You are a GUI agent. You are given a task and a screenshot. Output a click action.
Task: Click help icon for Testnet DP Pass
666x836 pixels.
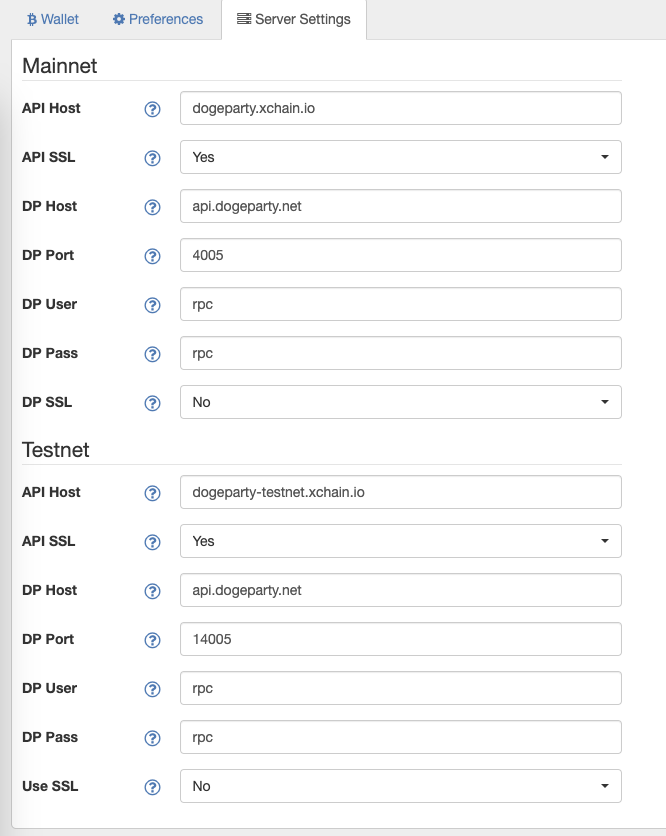[153, 738]
